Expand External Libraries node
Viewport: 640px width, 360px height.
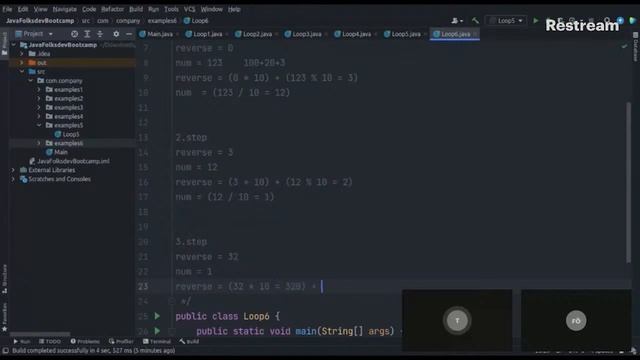[x=13, y=170]
